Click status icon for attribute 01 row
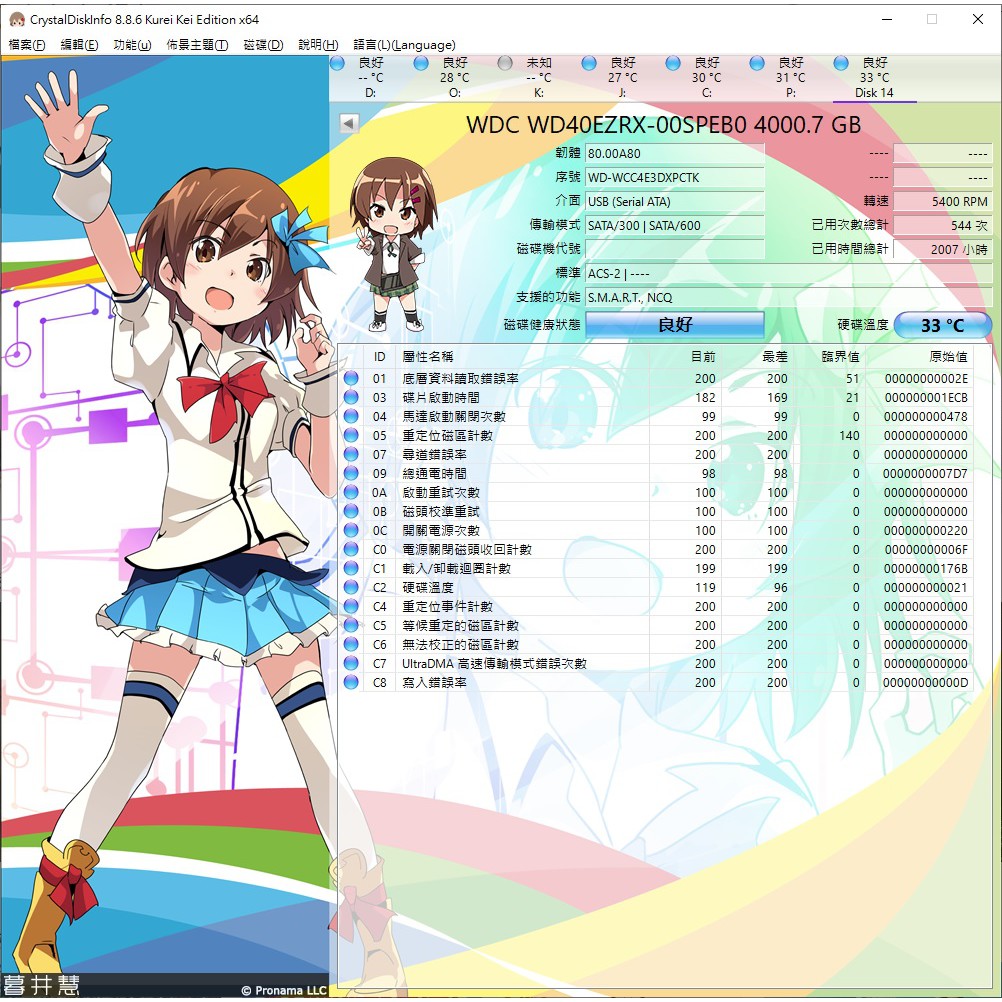The width and height of the screenshot is (1002, 1002). click(351, 379)
